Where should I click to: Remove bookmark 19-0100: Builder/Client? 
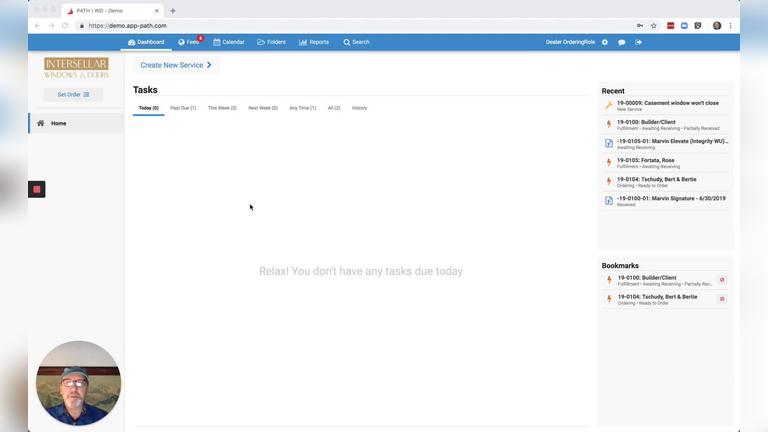[722, 280]
